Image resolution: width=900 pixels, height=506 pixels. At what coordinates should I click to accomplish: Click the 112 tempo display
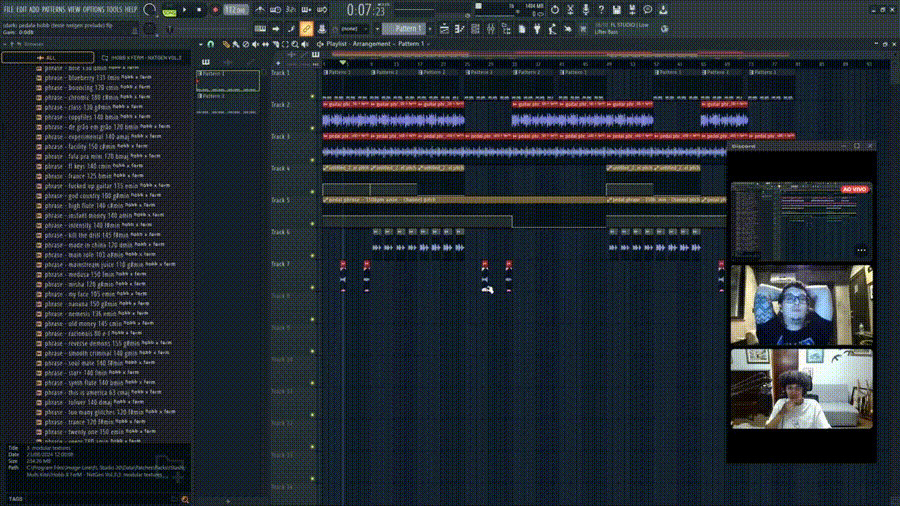(236, 10)
